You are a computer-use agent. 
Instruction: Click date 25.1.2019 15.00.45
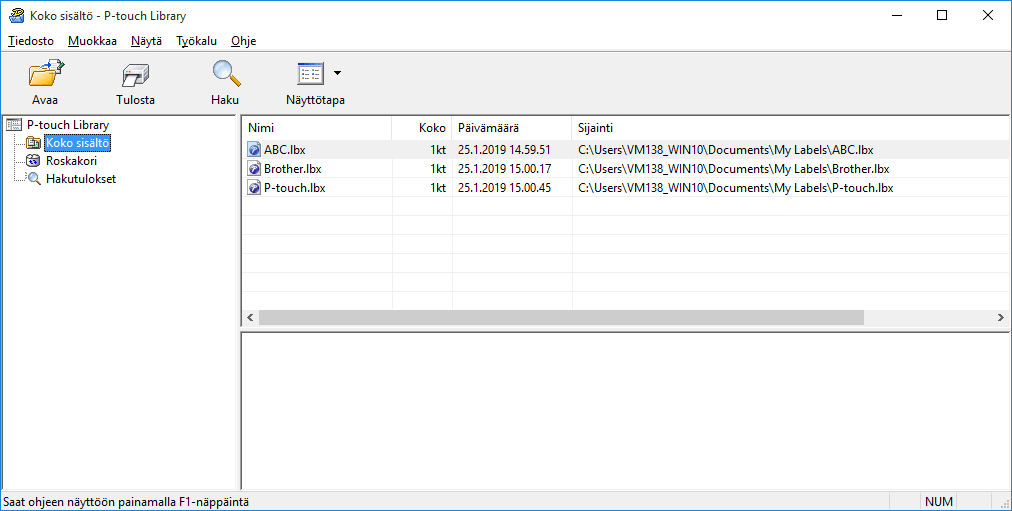click(504, 188)
